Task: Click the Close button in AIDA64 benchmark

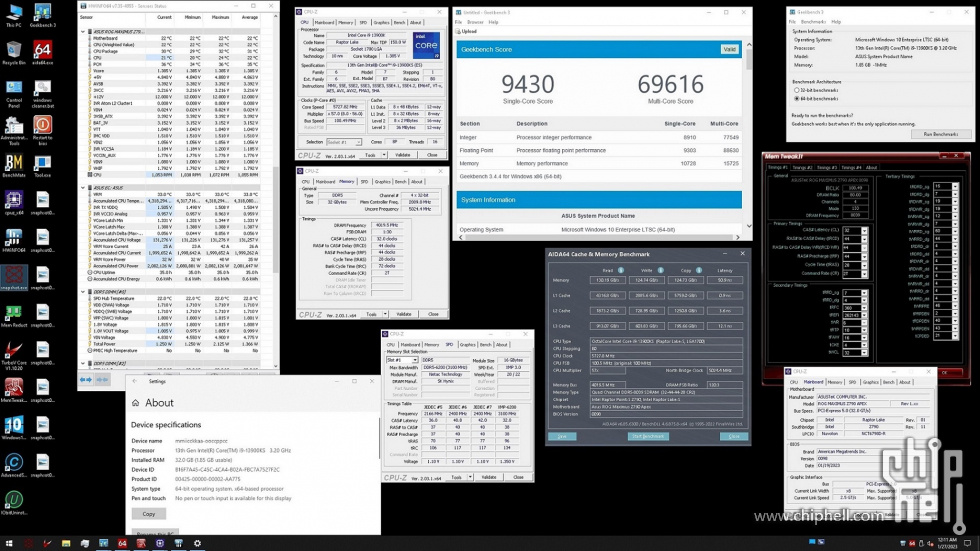Action: click(x=734, y=436)
